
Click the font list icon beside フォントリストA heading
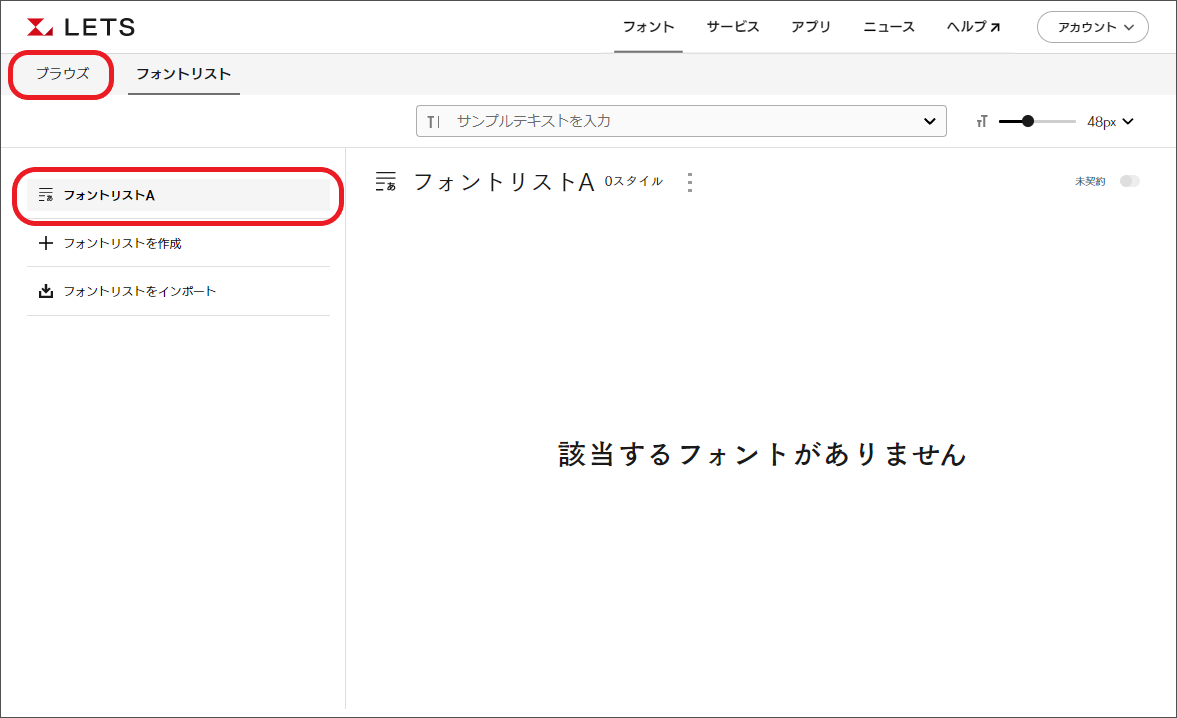[x=386, y=181]
